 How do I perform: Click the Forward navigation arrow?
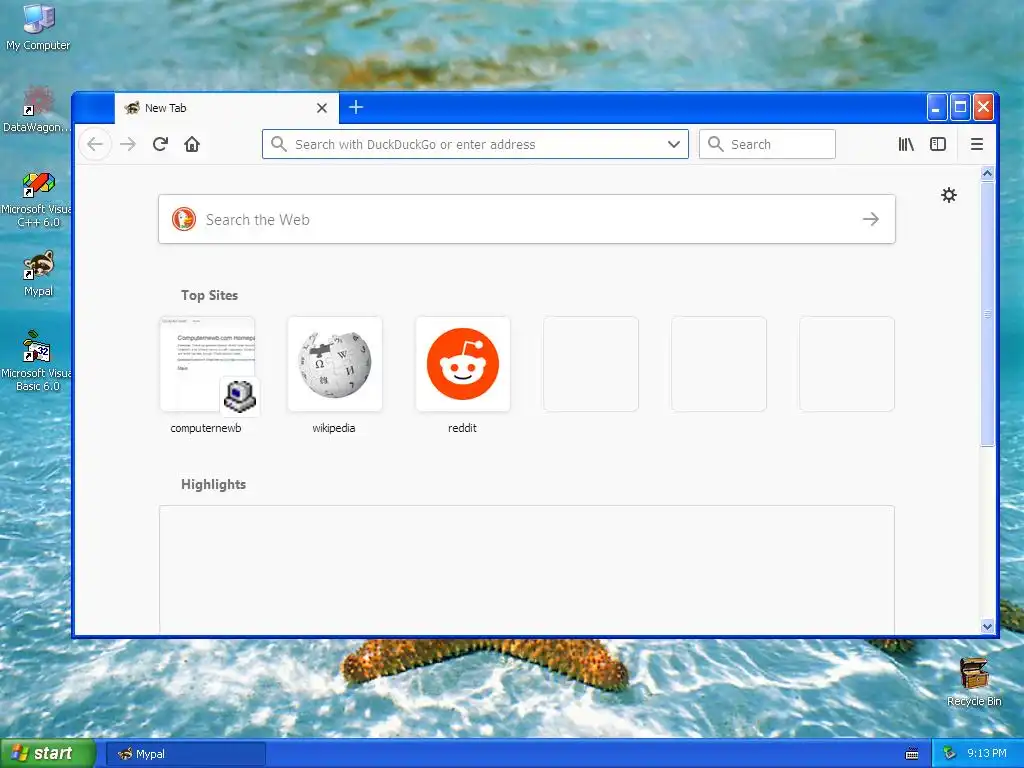128,144
